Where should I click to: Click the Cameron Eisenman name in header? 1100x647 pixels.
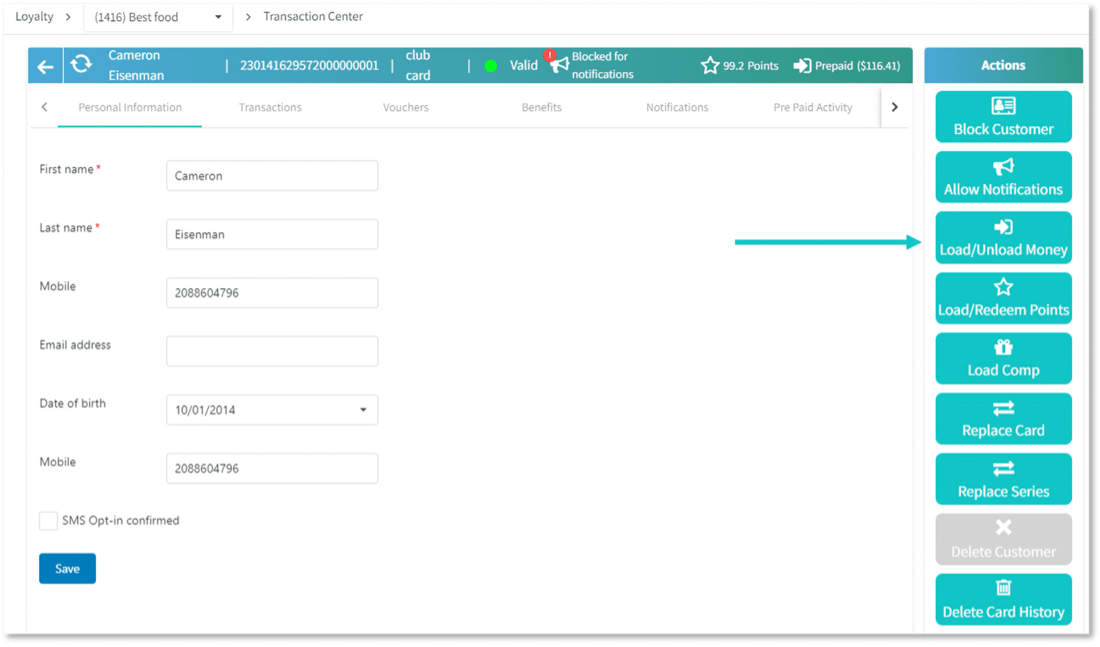pos(136,65)
